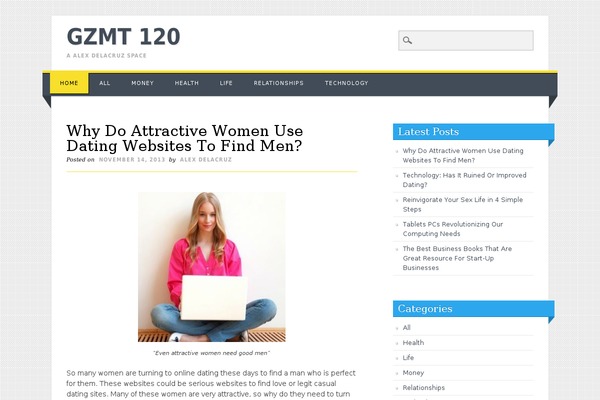Select the Relationships category in sidebar
Viewport: 600px width, 400px height.
(424, 387)
